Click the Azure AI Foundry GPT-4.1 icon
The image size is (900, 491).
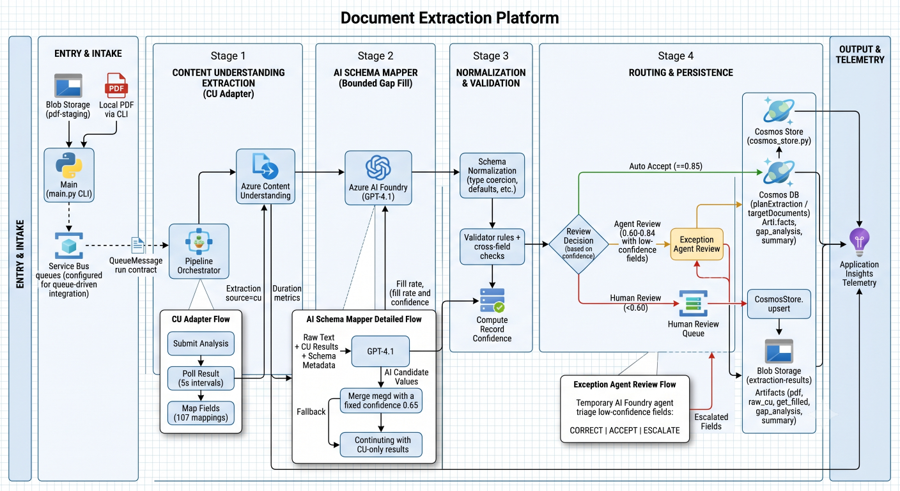pos(378,168)
